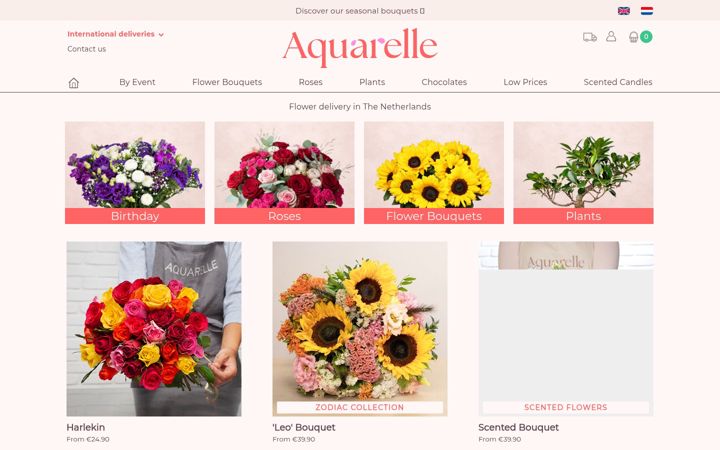This screenshot has width=720, height=450.
Task: Open the Roses menu item
Action: pos(310,82)
